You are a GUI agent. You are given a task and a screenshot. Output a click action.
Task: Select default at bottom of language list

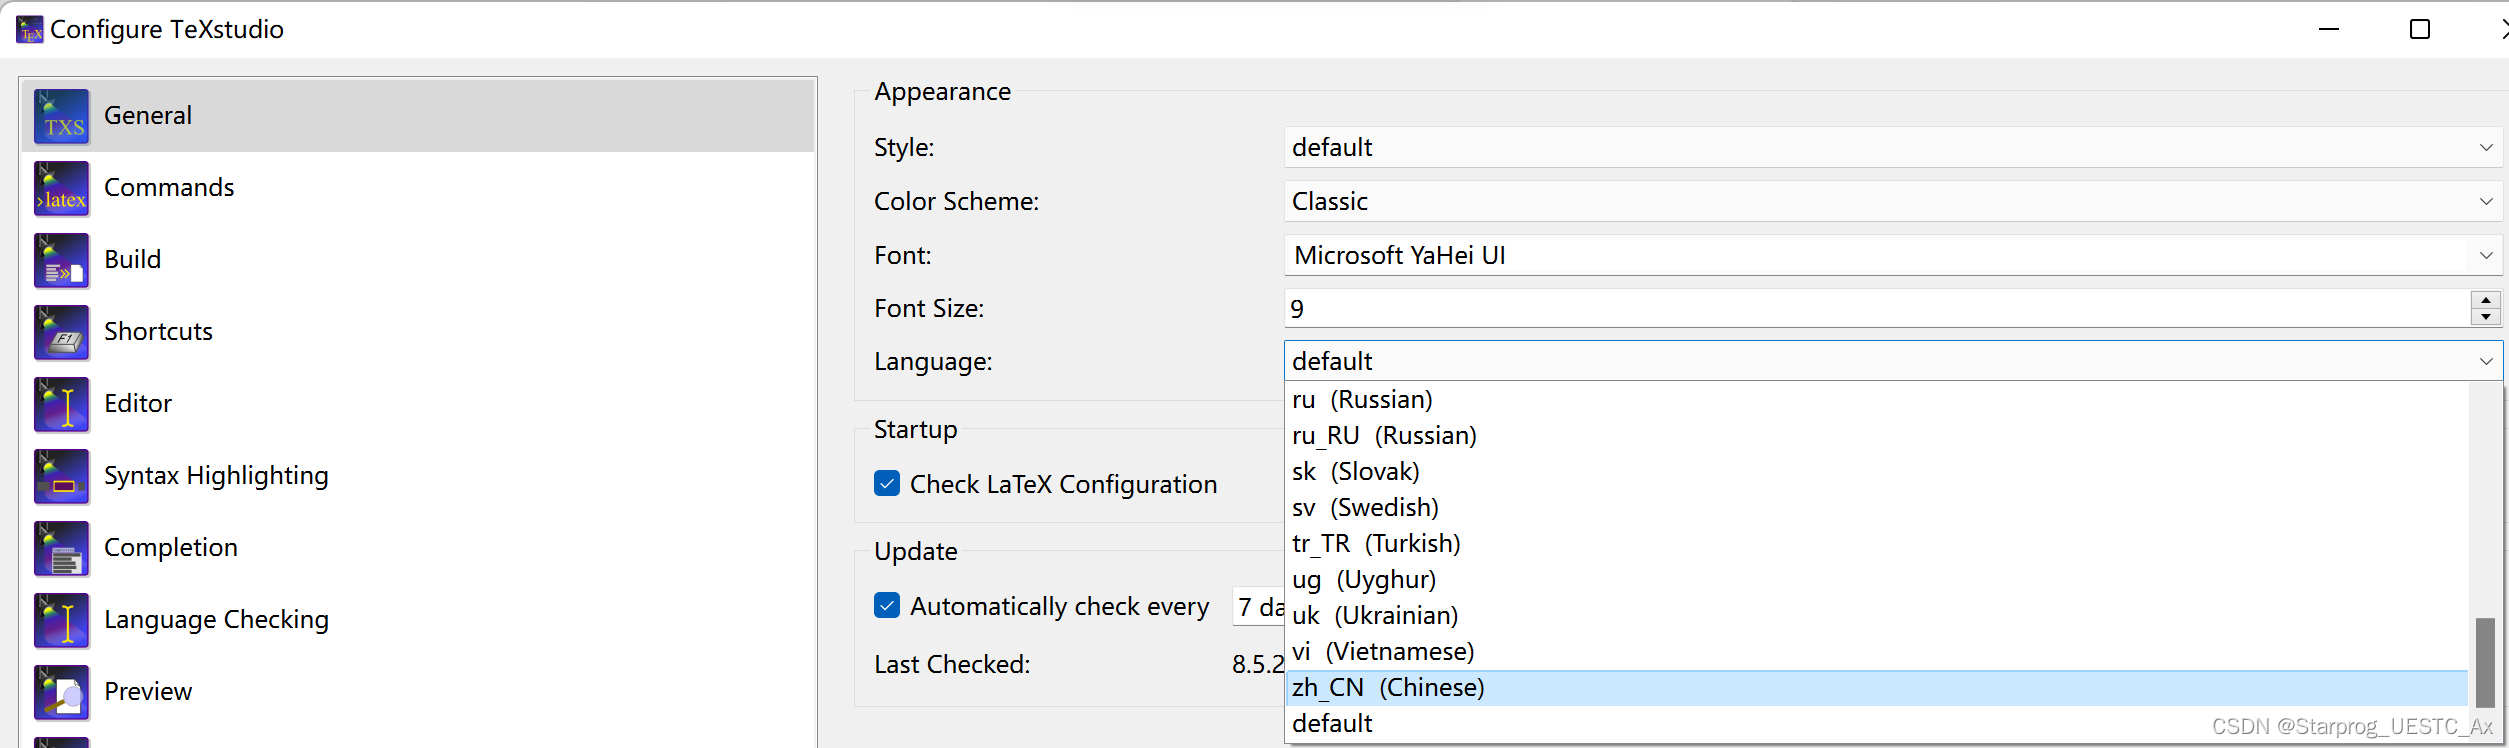[x=1877, y=723]
